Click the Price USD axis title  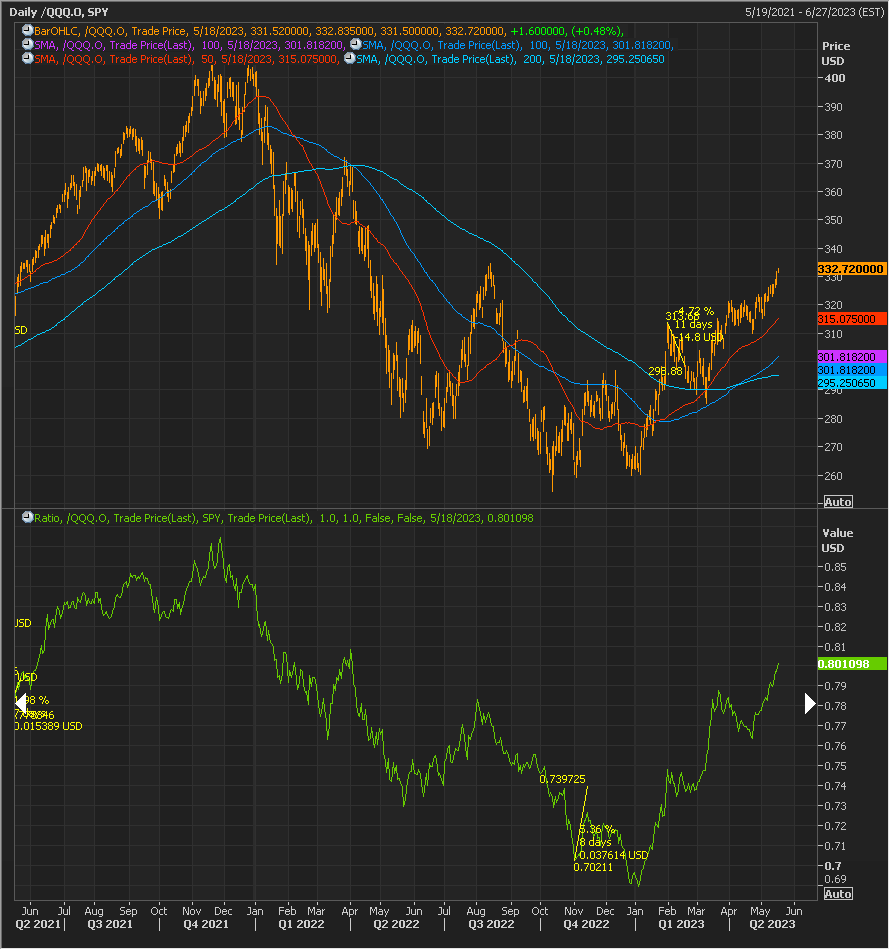835,53
